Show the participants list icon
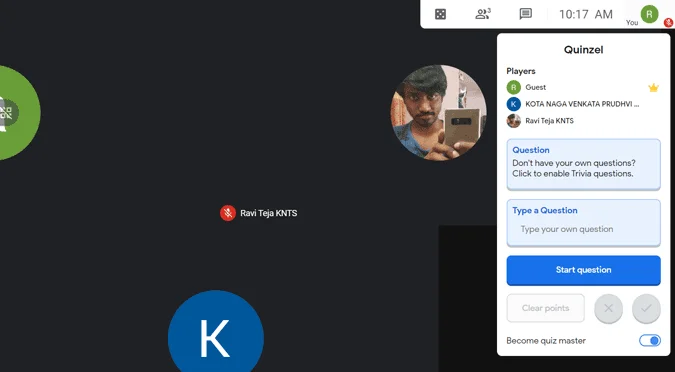The height and width of the screenshot is (372, 675). pyautogui.click(x=483, y=14)
